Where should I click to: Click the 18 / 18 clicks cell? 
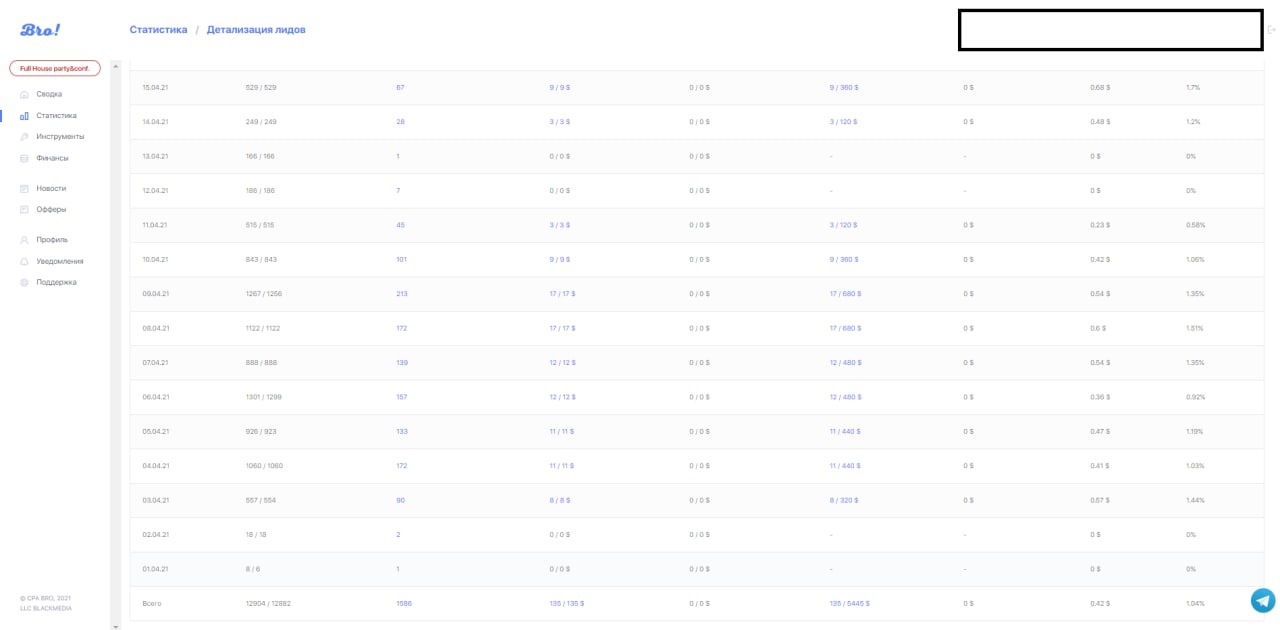tap(256, 535)
